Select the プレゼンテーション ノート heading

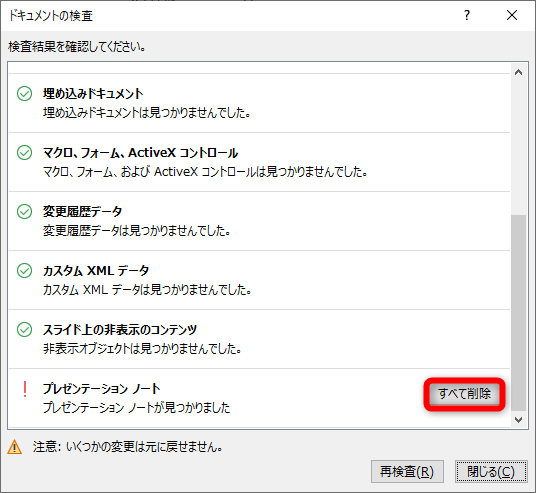pyautogui.click(x=102, y=389)
